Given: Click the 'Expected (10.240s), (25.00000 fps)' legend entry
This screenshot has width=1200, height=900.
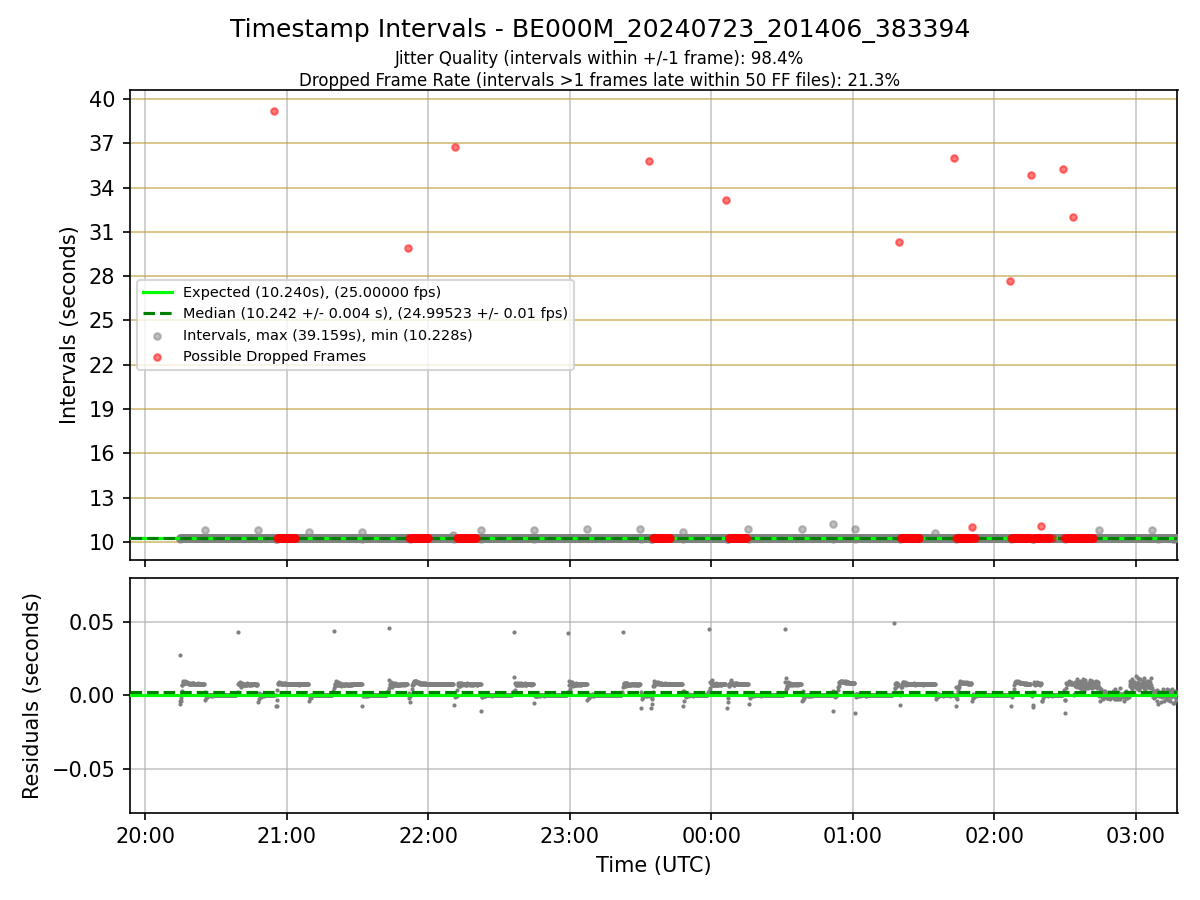Looking at the screenshot, I should 312,292.
